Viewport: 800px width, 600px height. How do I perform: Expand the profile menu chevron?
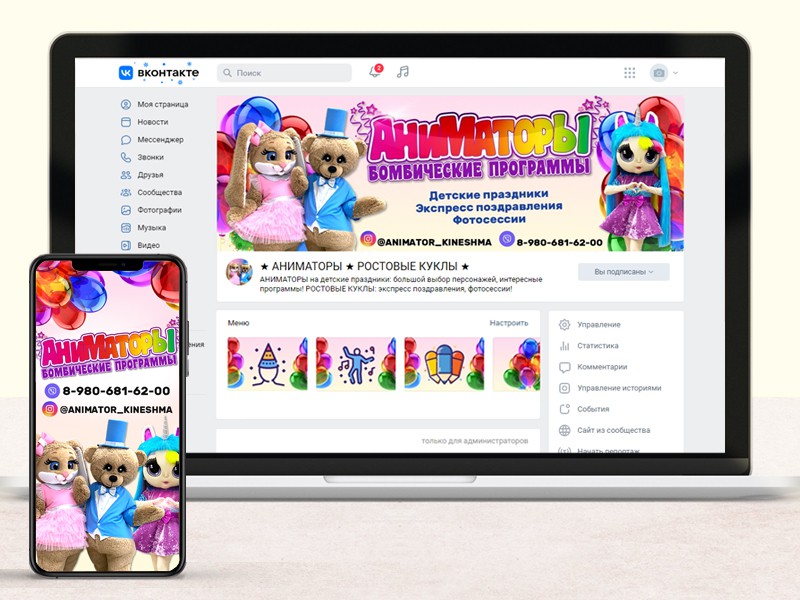tap(676, 73)
